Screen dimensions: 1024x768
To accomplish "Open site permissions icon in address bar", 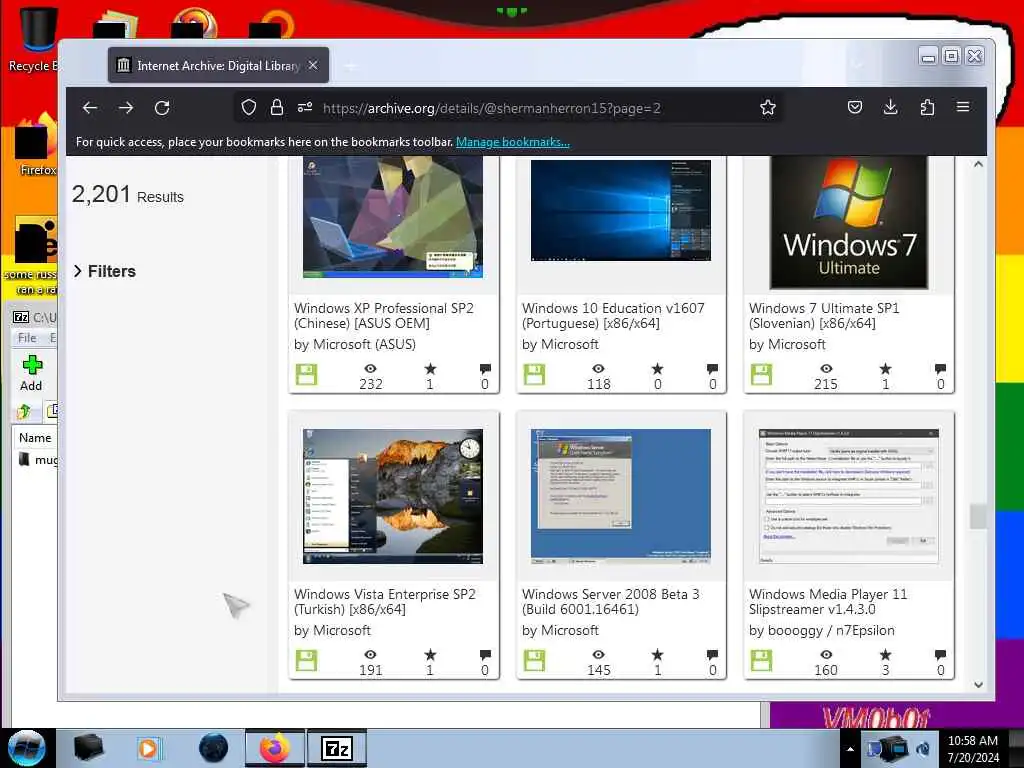I will tap(305, 108).
